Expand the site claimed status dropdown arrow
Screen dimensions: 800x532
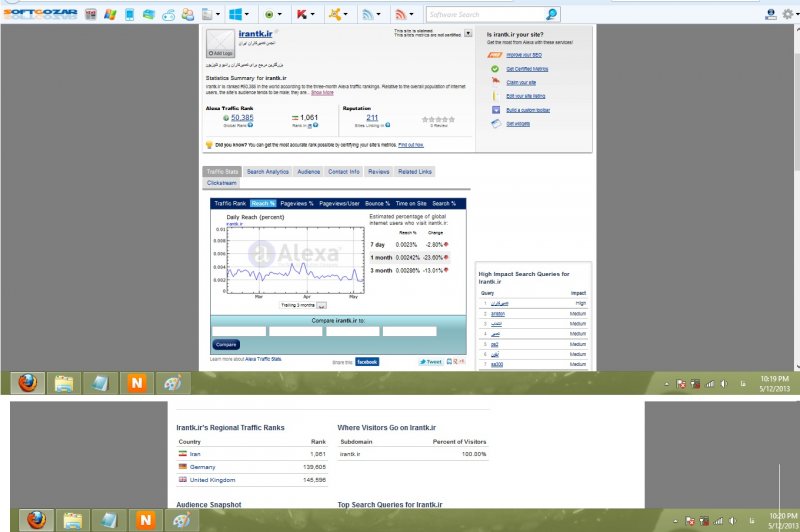[x=468, y=34]
